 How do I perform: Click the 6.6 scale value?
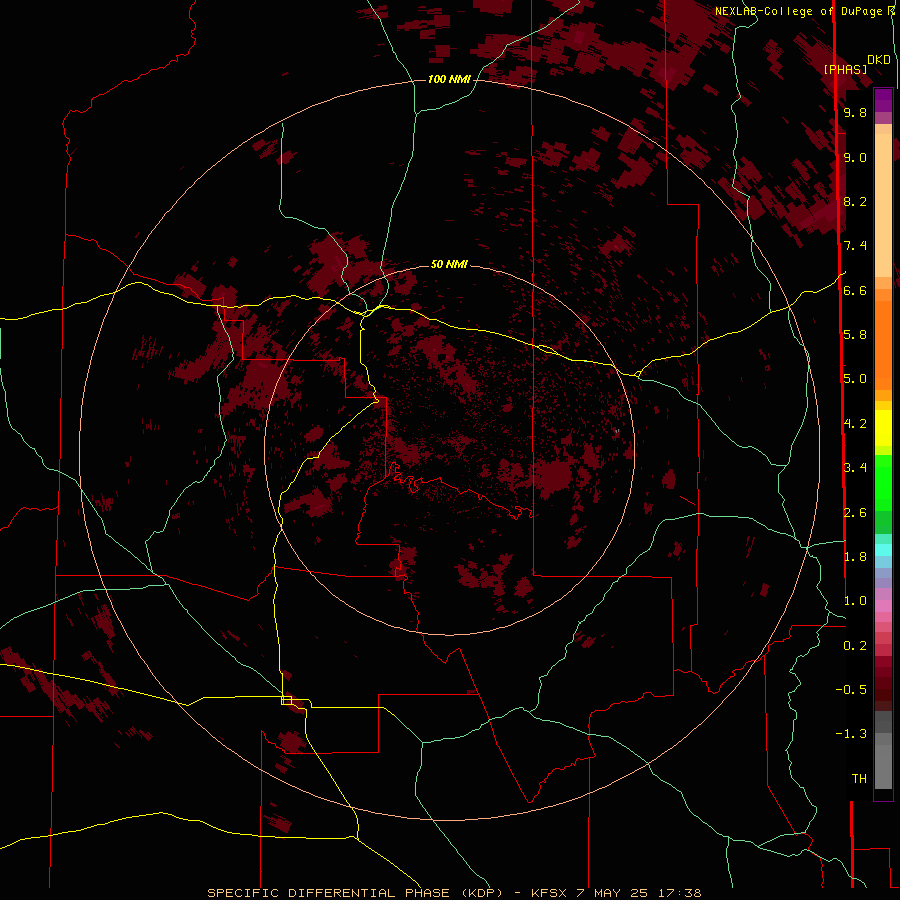point(855,290)
